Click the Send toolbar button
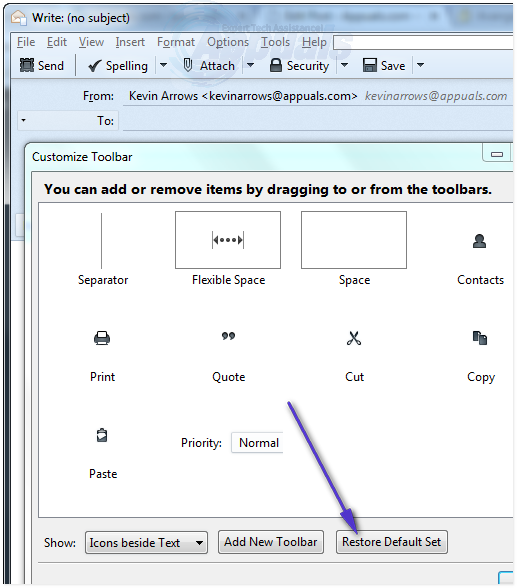Screen dimensions: 517x588 click(42, 66)
